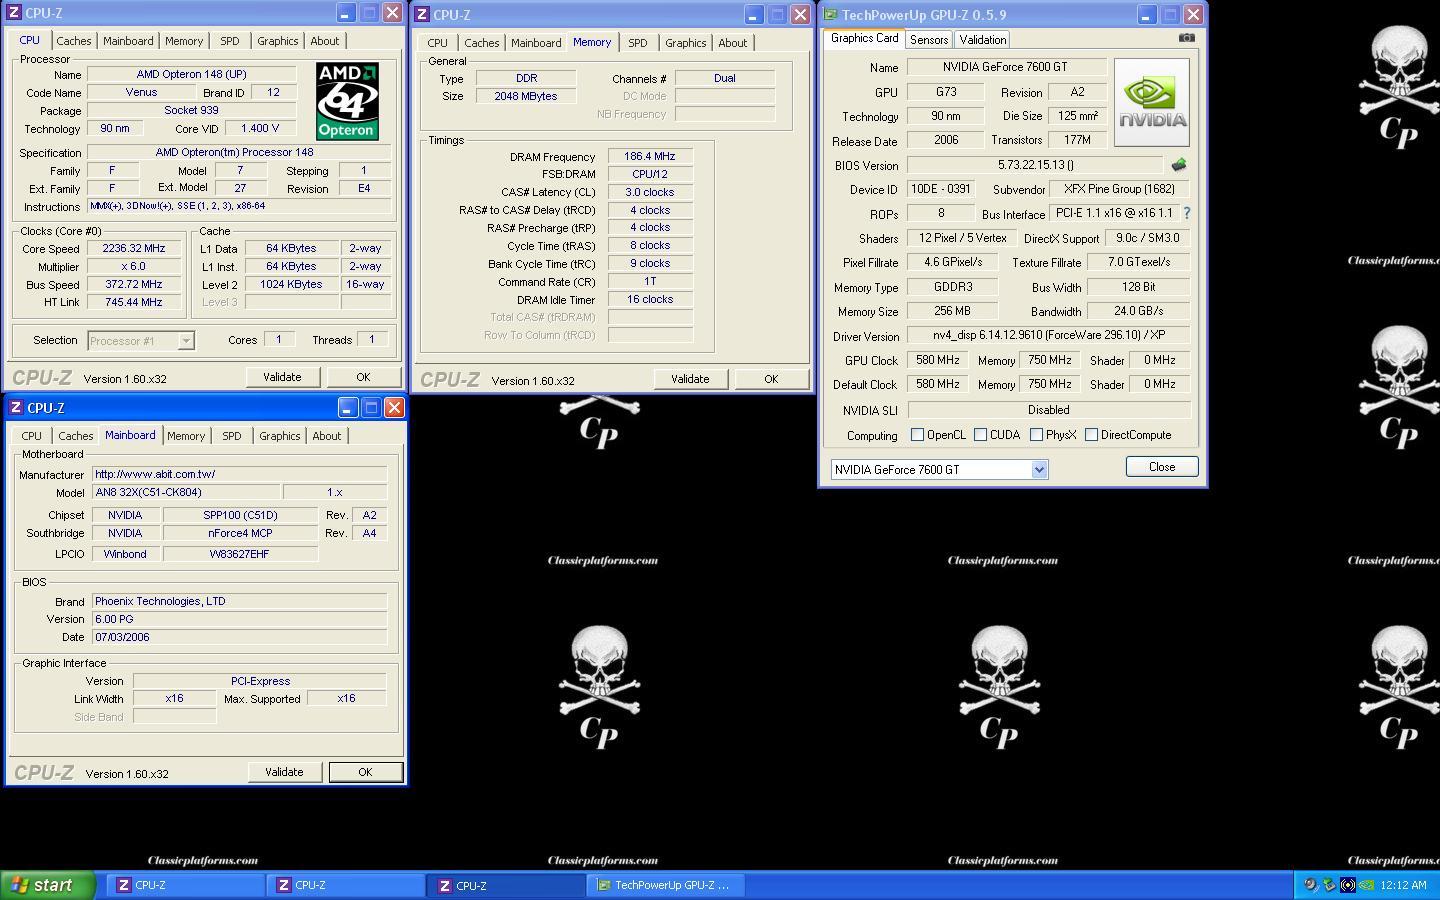This screenshot has height=900, width=1440.
Task: Click the DRAM Frequency value 186.4 MHz
Action: click(x=650, y=156)
